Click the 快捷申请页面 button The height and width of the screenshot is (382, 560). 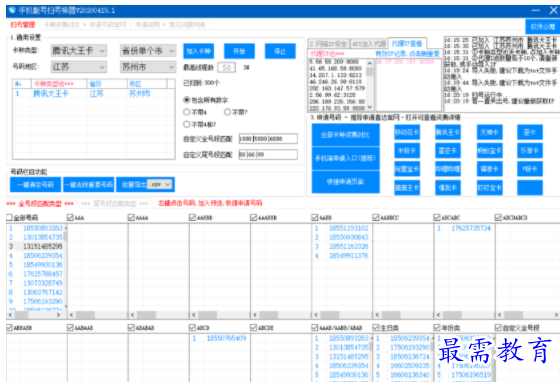[345, 181]
